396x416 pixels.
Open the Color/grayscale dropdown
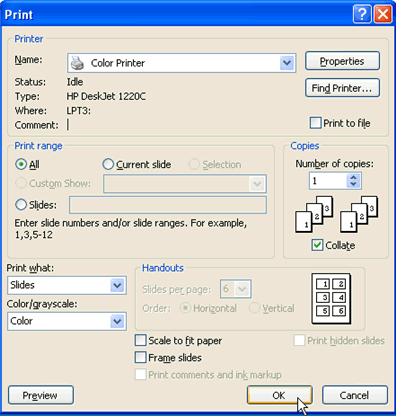[117, 321]
